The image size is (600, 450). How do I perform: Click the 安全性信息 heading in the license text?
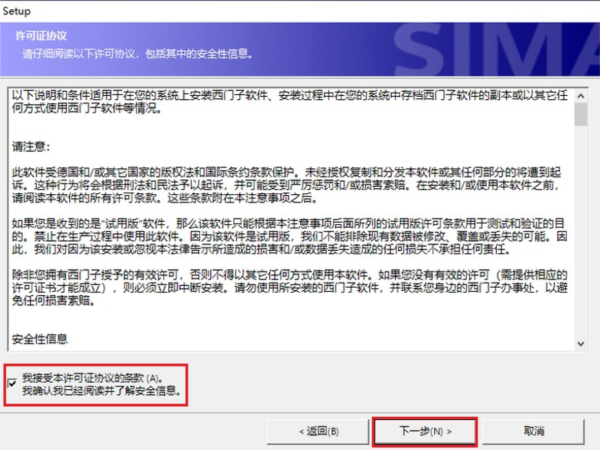pos(39,339)
